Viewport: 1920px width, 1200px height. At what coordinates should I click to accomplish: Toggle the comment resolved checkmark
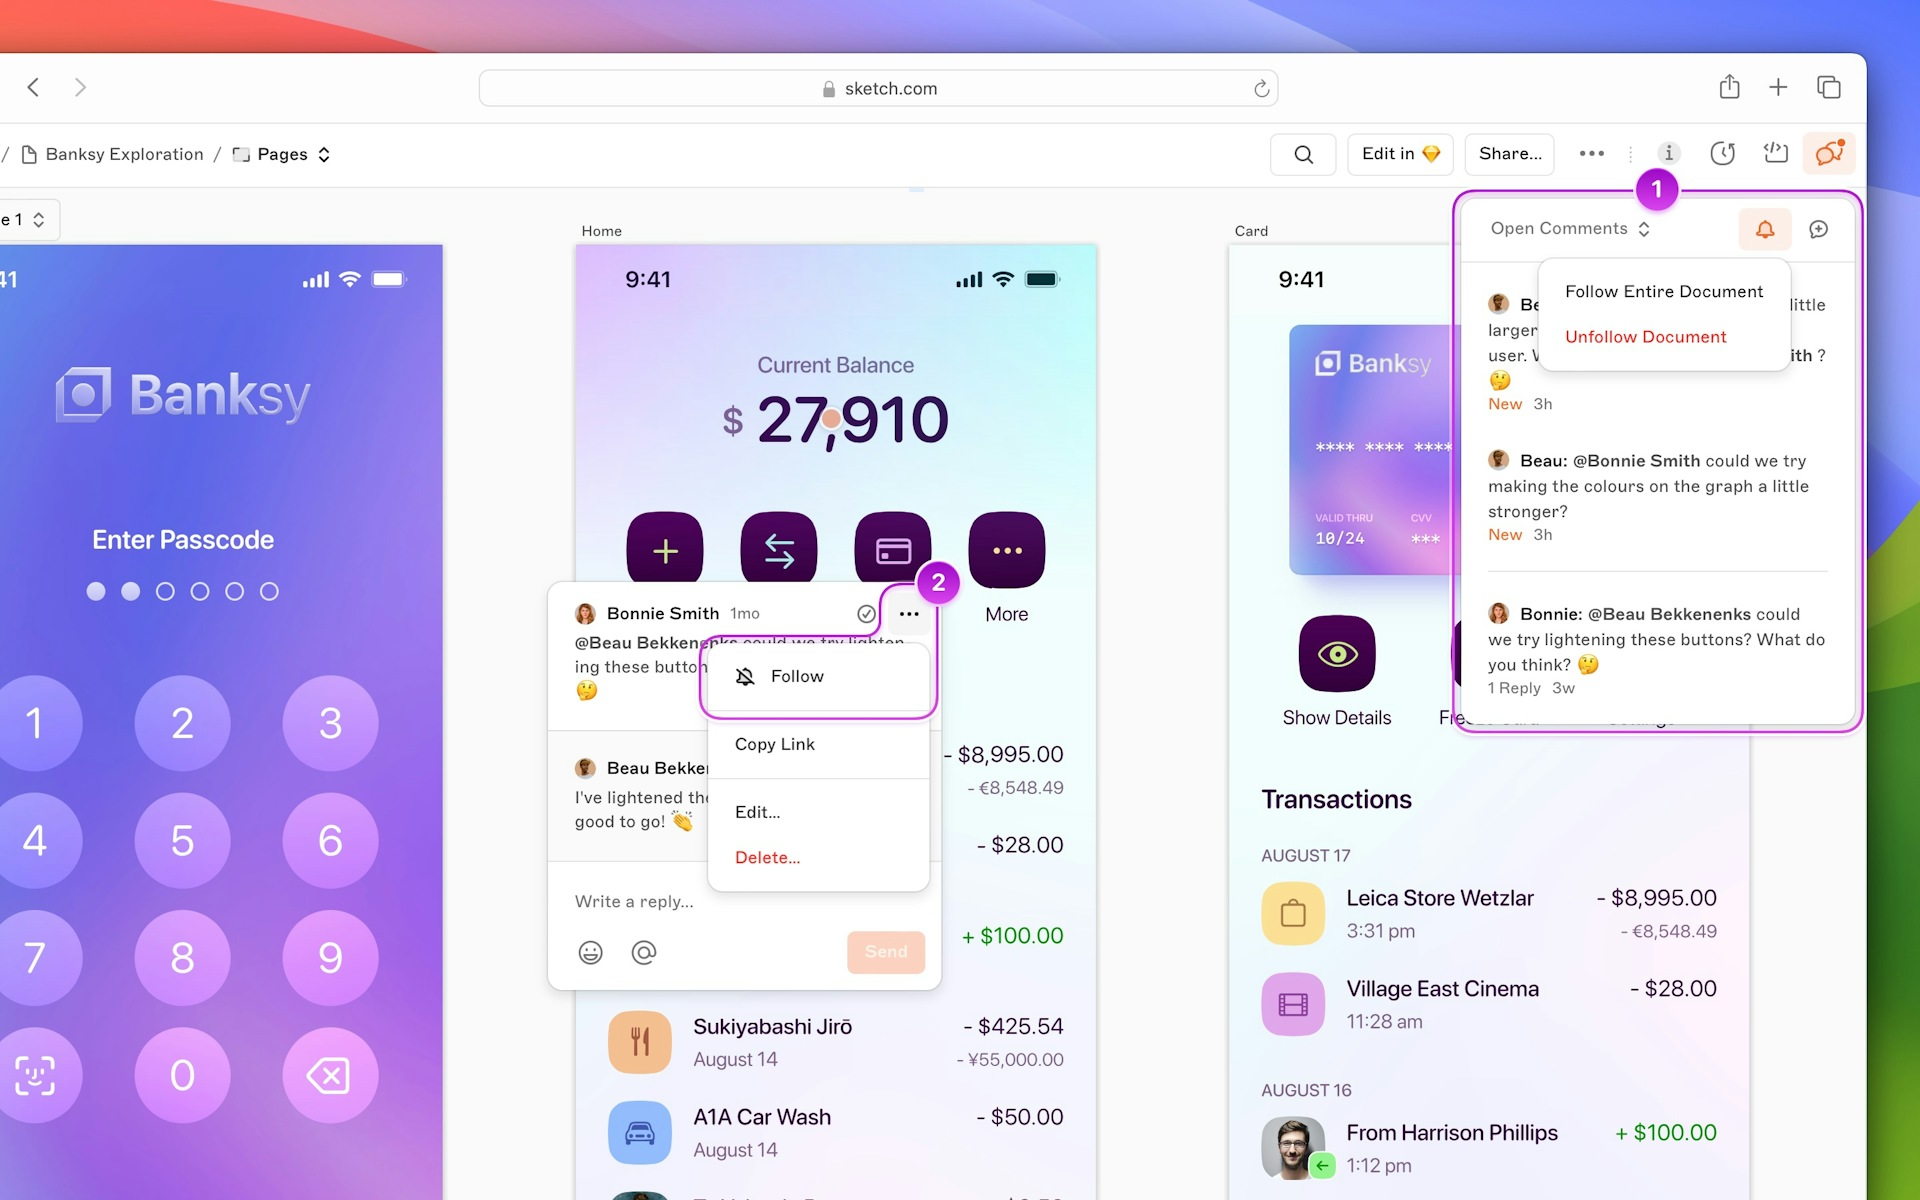tap(864, 614)
